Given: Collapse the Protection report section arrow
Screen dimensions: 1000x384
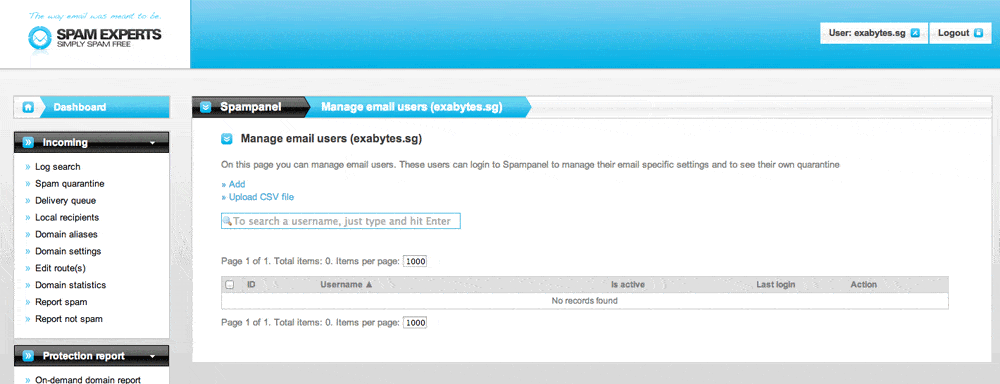Looking at the screenshot, I should tap(152, 356).
